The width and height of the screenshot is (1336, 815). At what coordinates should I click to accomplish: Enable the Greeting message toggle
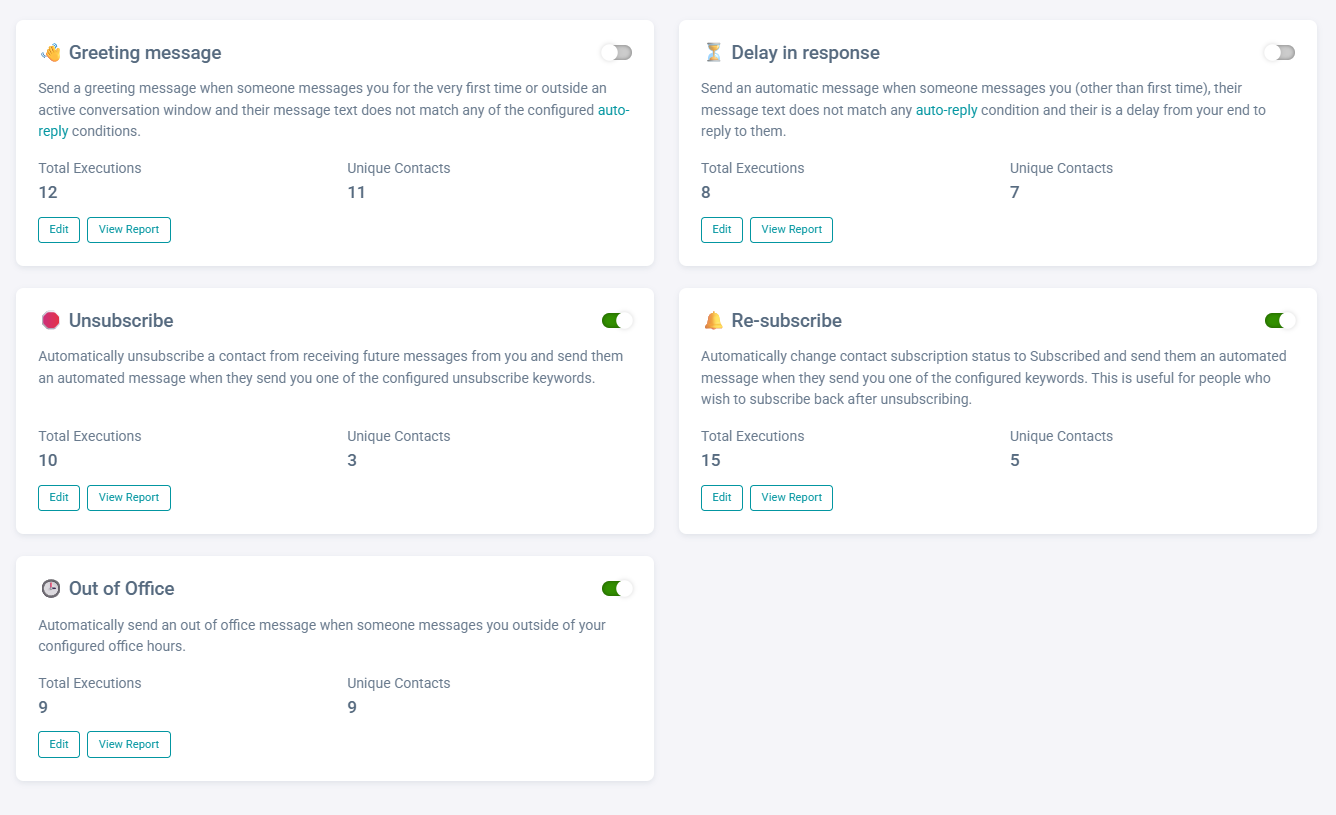point(616,53)
